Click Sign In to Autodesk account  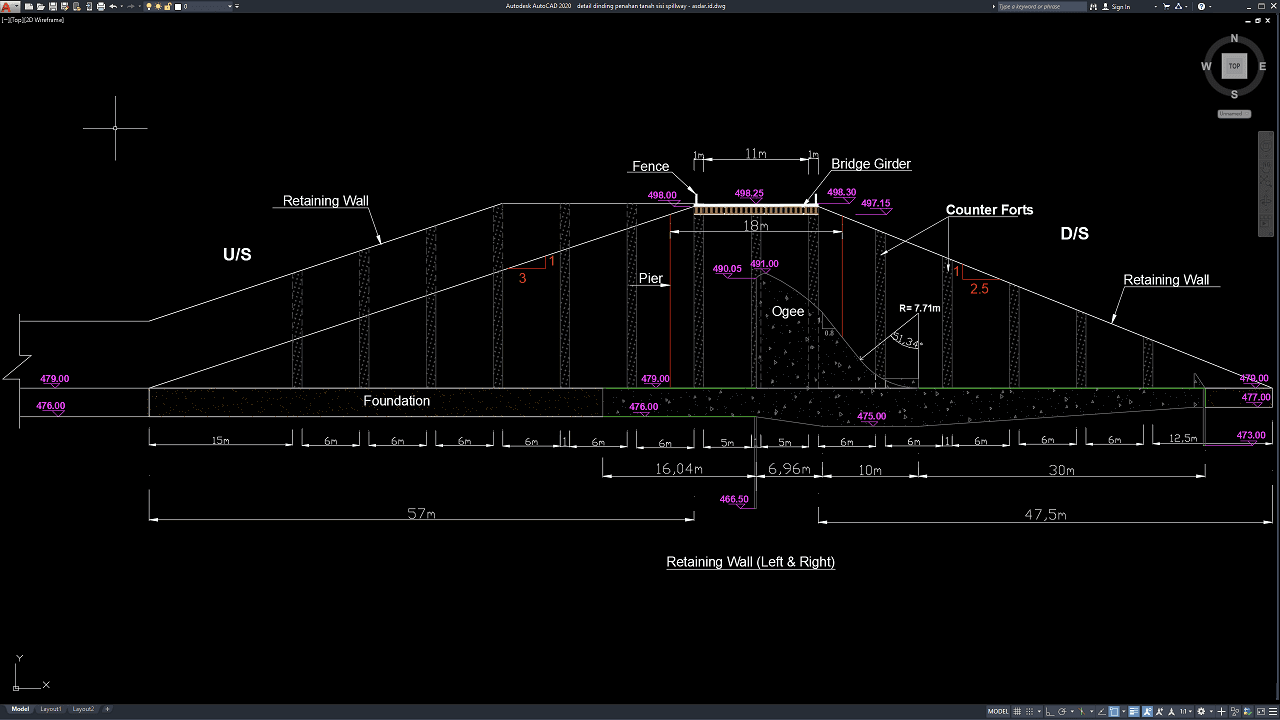(x=1121, y=7)
